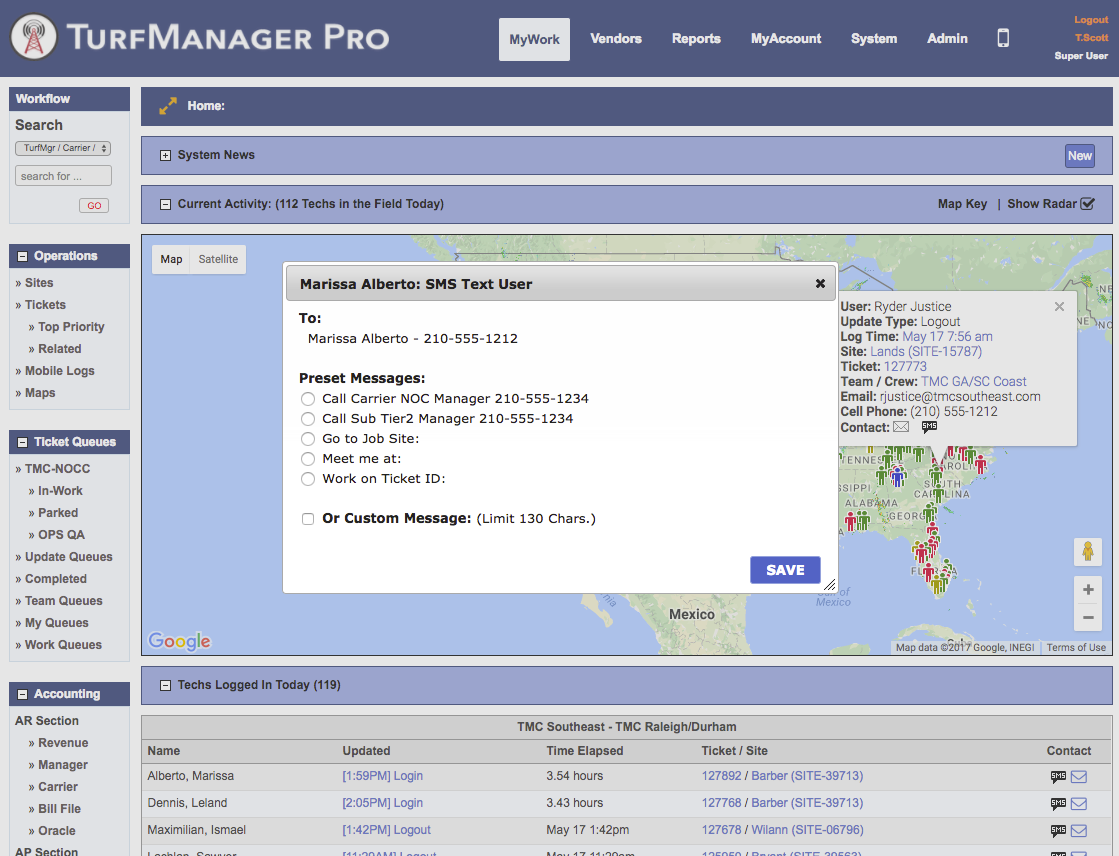This screenshot has width=1119, height=856.
Task: Click the search for input field
Action: click(64, 176)
